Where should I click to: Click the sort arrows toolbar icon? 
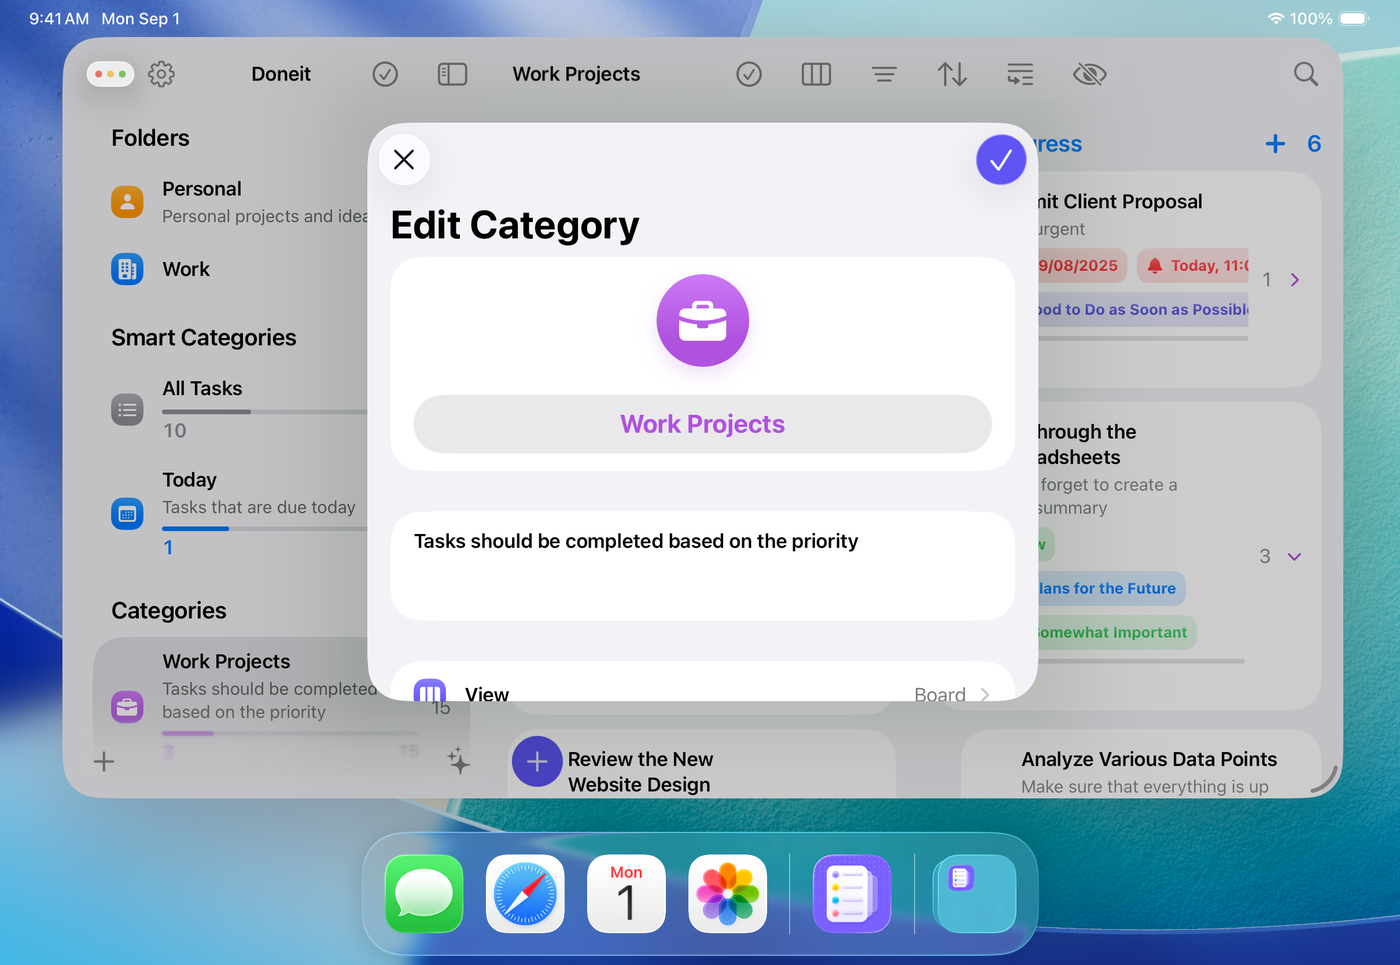click(951, 74)
